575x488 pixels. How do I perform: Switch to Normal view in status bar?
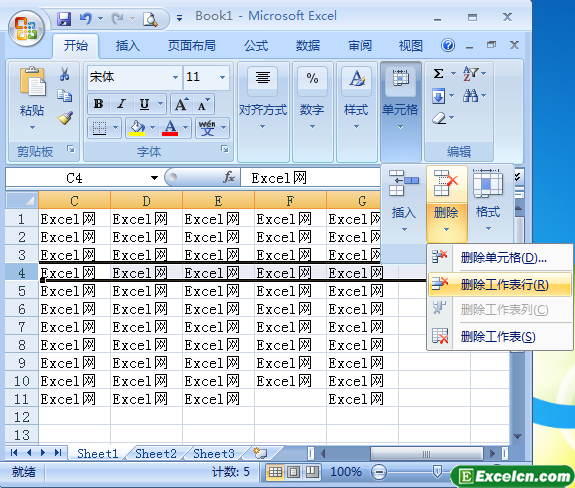pos(275,472)
